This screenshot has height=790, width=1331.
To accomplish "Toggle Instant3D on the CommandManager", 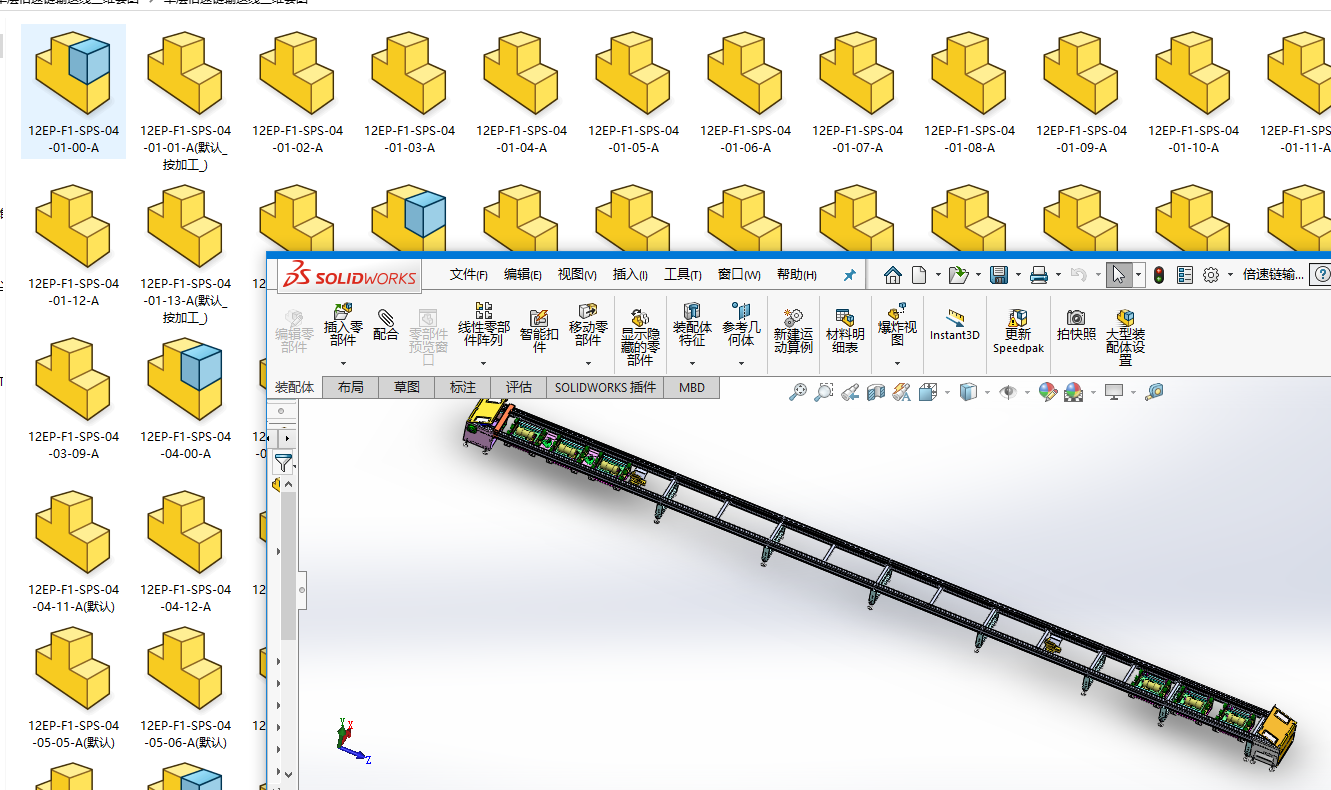I will [x=955, y=325].
